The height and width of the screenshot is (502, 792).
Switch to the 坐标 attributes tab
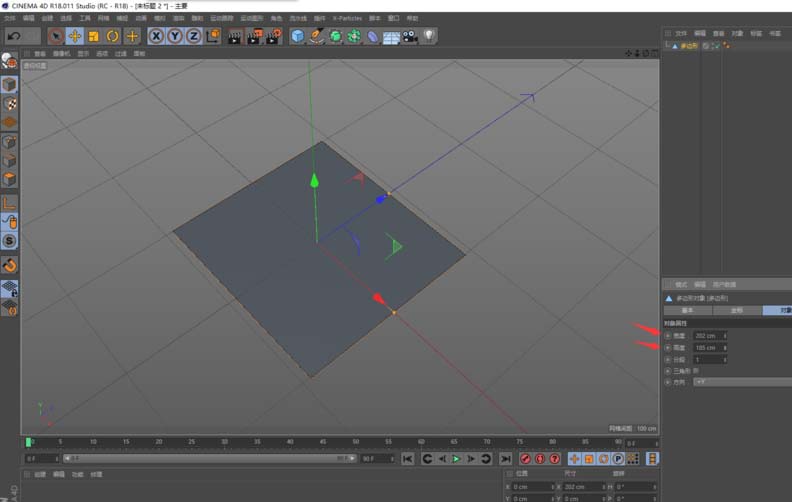tap(736, 311)
